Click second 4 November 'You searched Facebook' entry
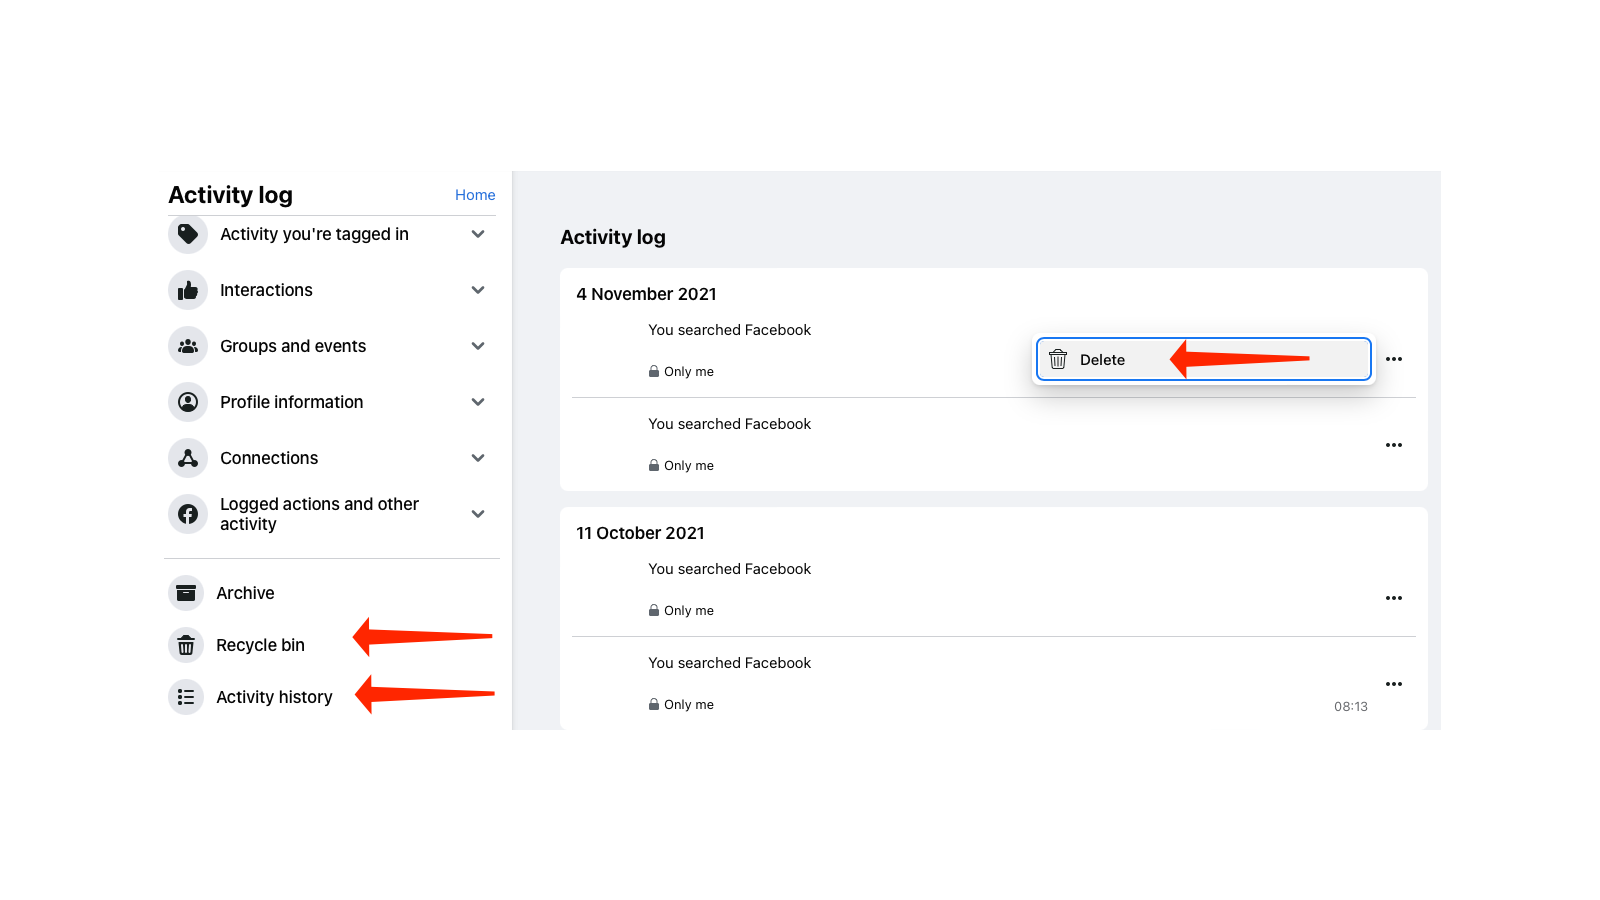 729,424
